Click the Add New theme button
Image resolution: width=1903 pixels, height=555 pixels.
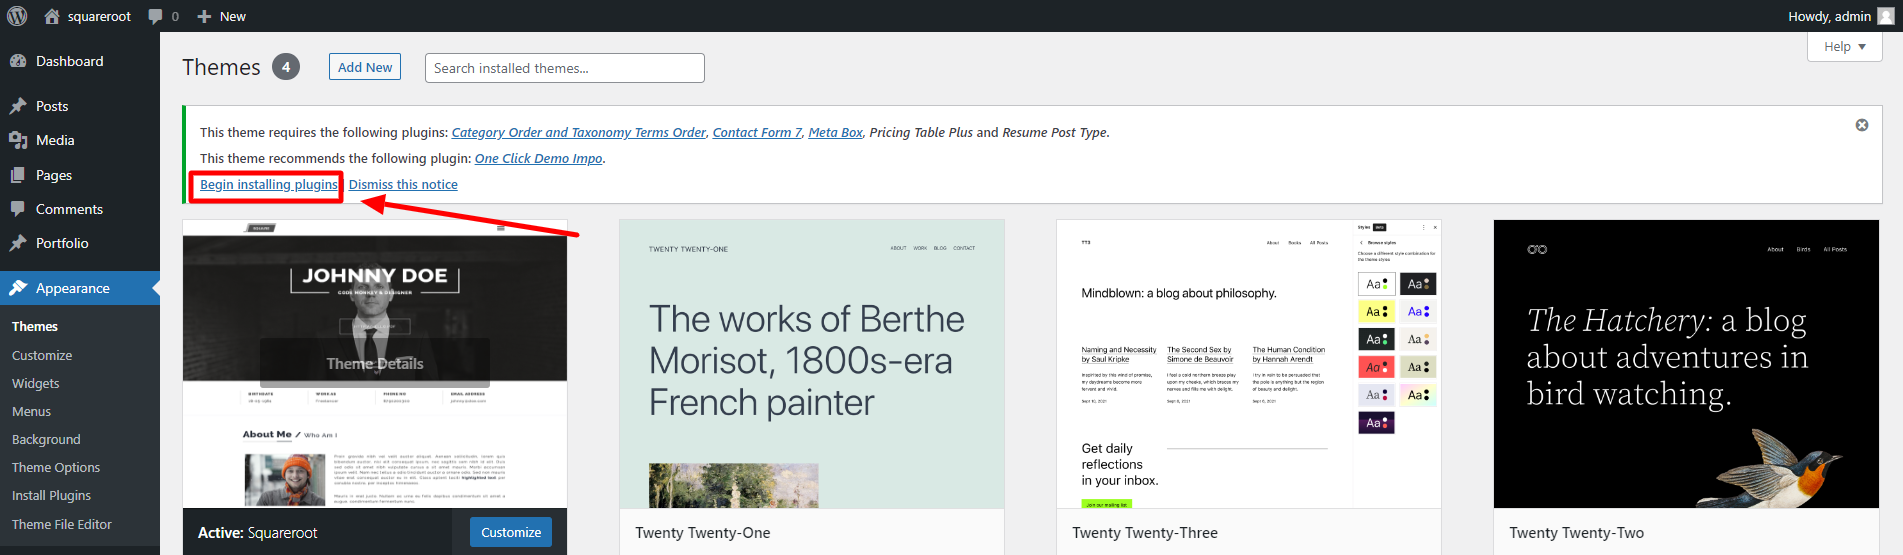coord(365,67)
